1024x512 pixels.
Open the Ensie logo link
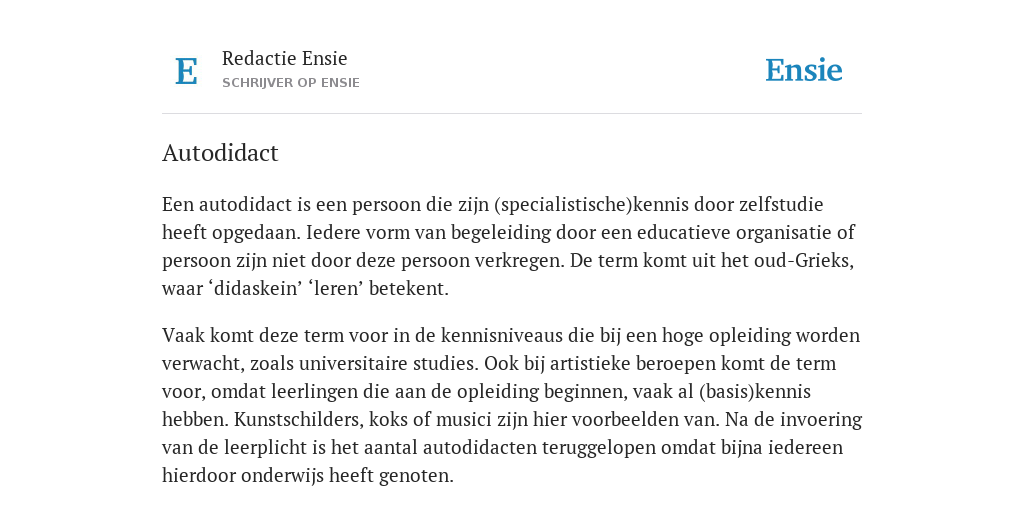tap(803, 70)
